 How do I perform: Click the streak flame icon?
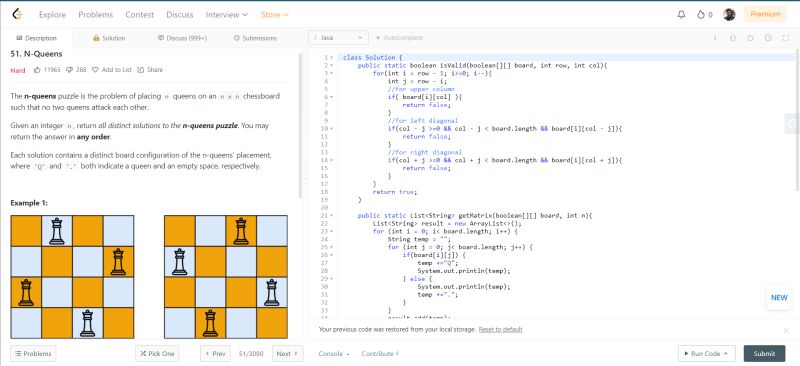tap(701, 15)
